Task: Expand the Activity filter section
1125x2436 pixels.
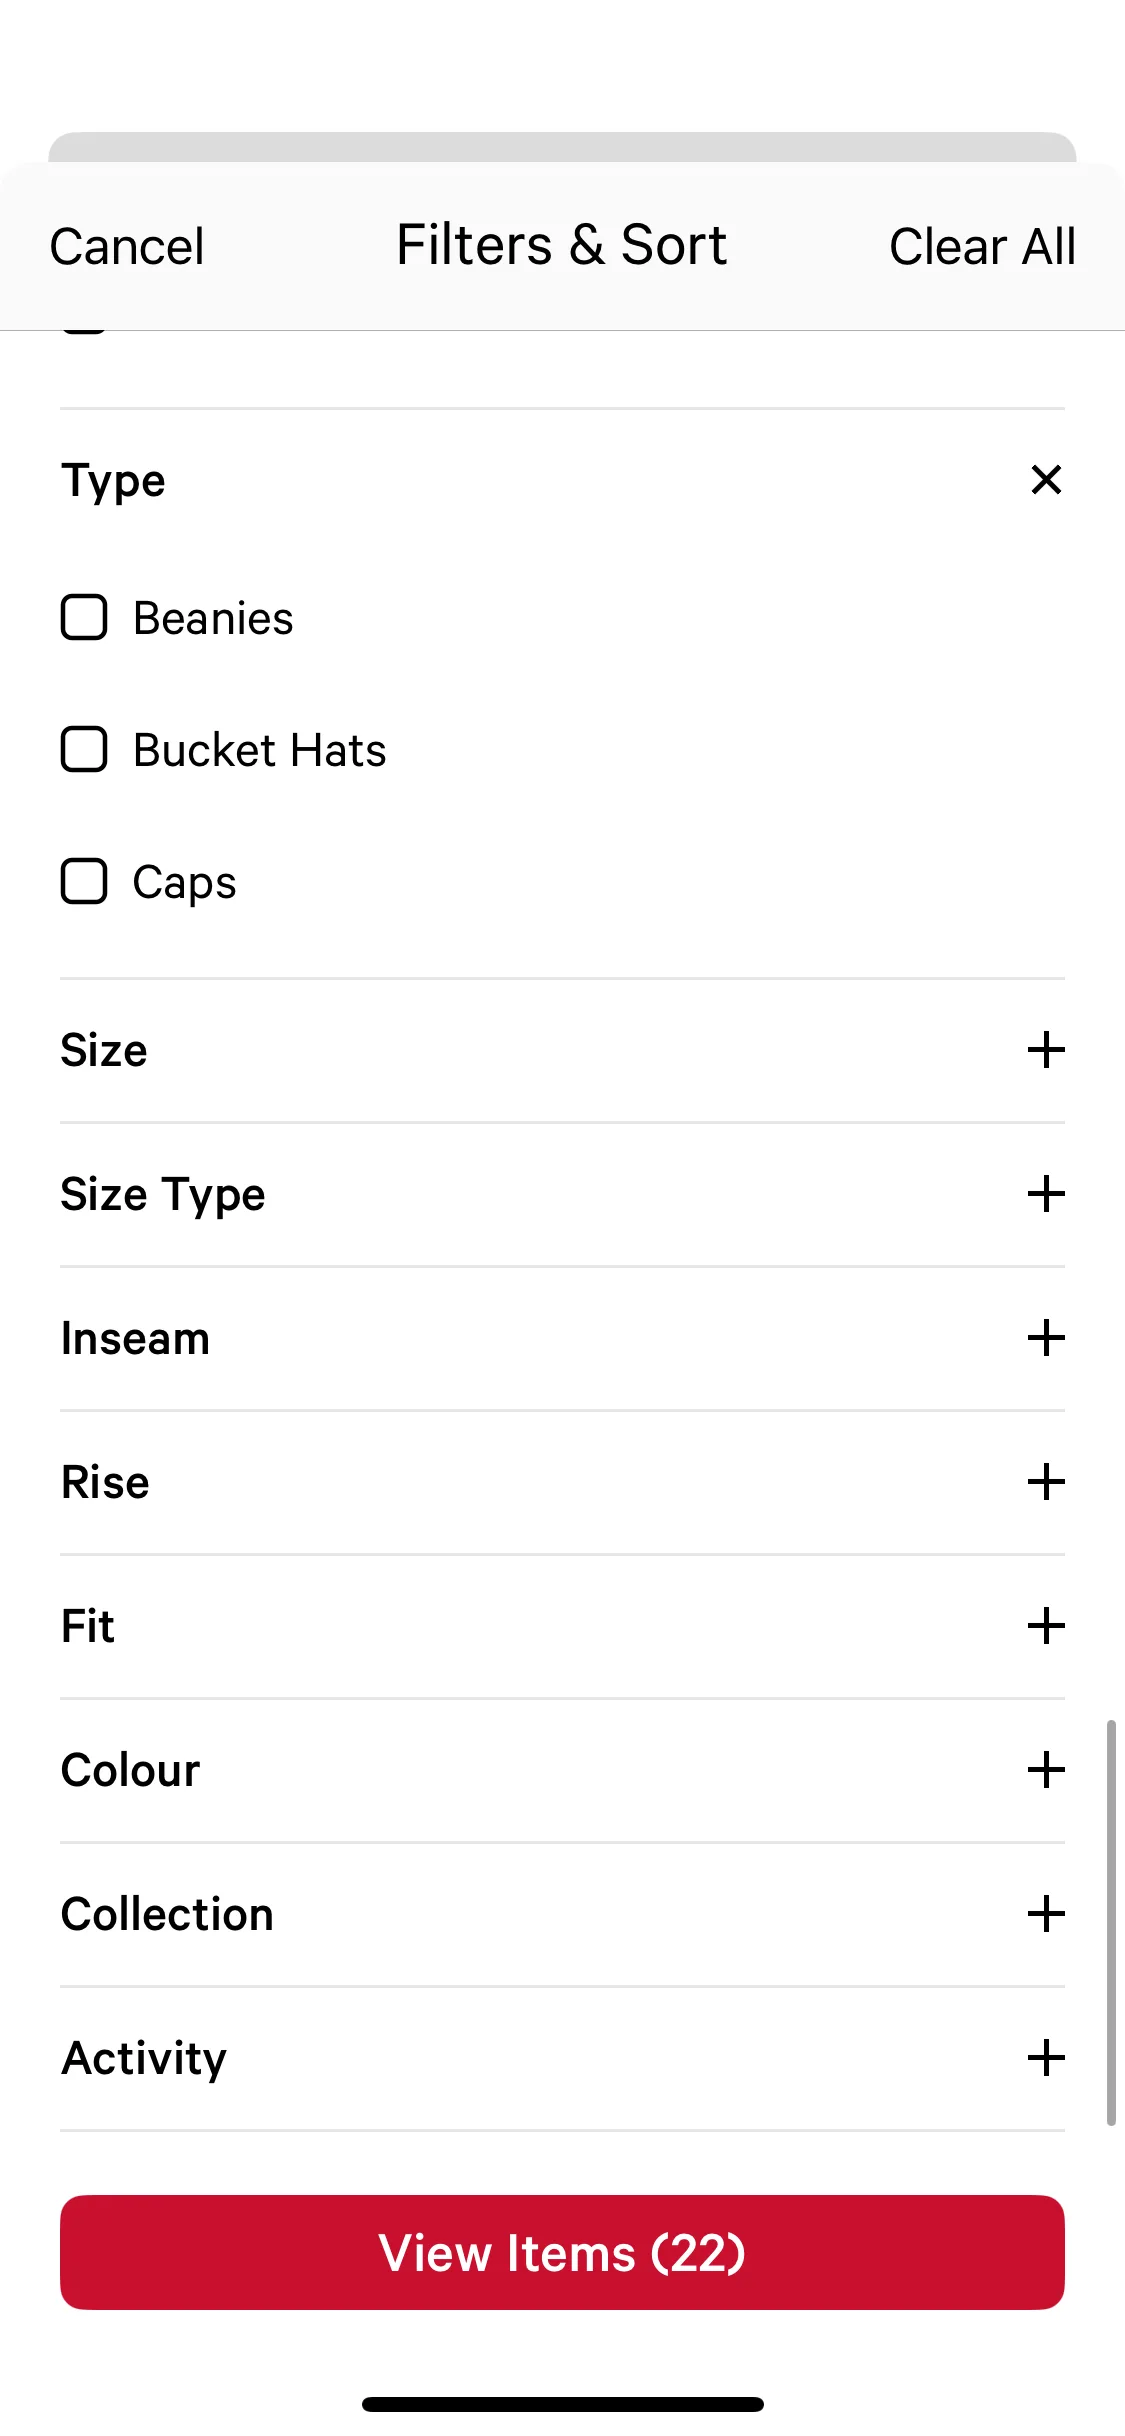Action: point(1046,2058)
